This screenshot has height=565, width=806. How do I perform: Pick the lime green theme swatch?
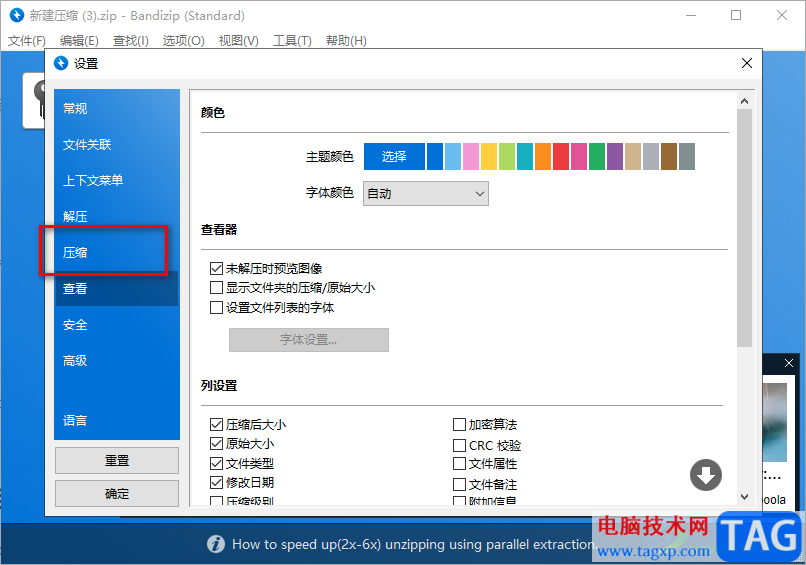pos(507,156)
